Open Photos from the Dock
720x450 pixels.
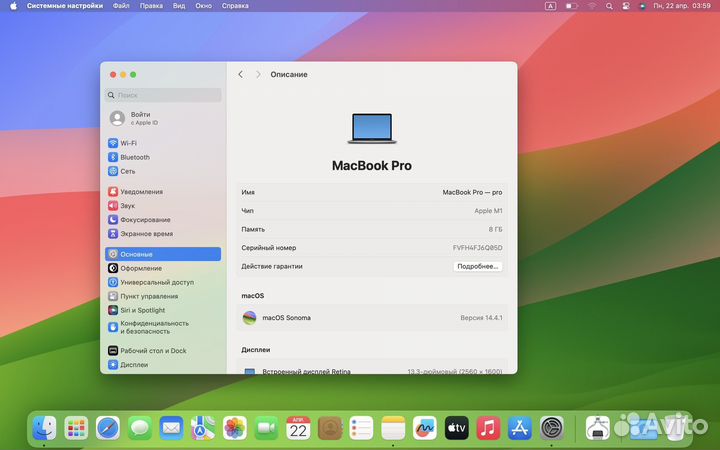(x=235, y=428)
